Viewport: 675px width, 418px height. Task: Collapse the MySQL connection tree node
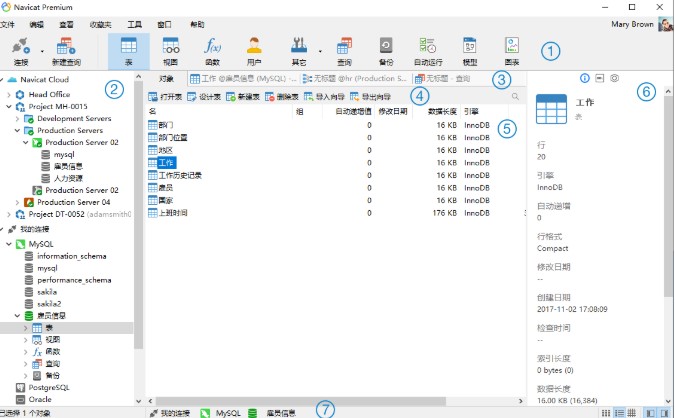pos(9,243)
